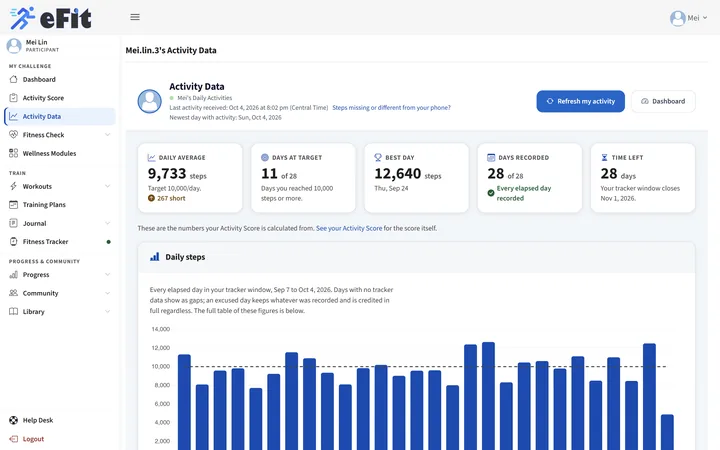The width and height of the screenshot is (720, 450).
Task: Expand the Progress submenu chevron
Action: (x=107, y=275)
